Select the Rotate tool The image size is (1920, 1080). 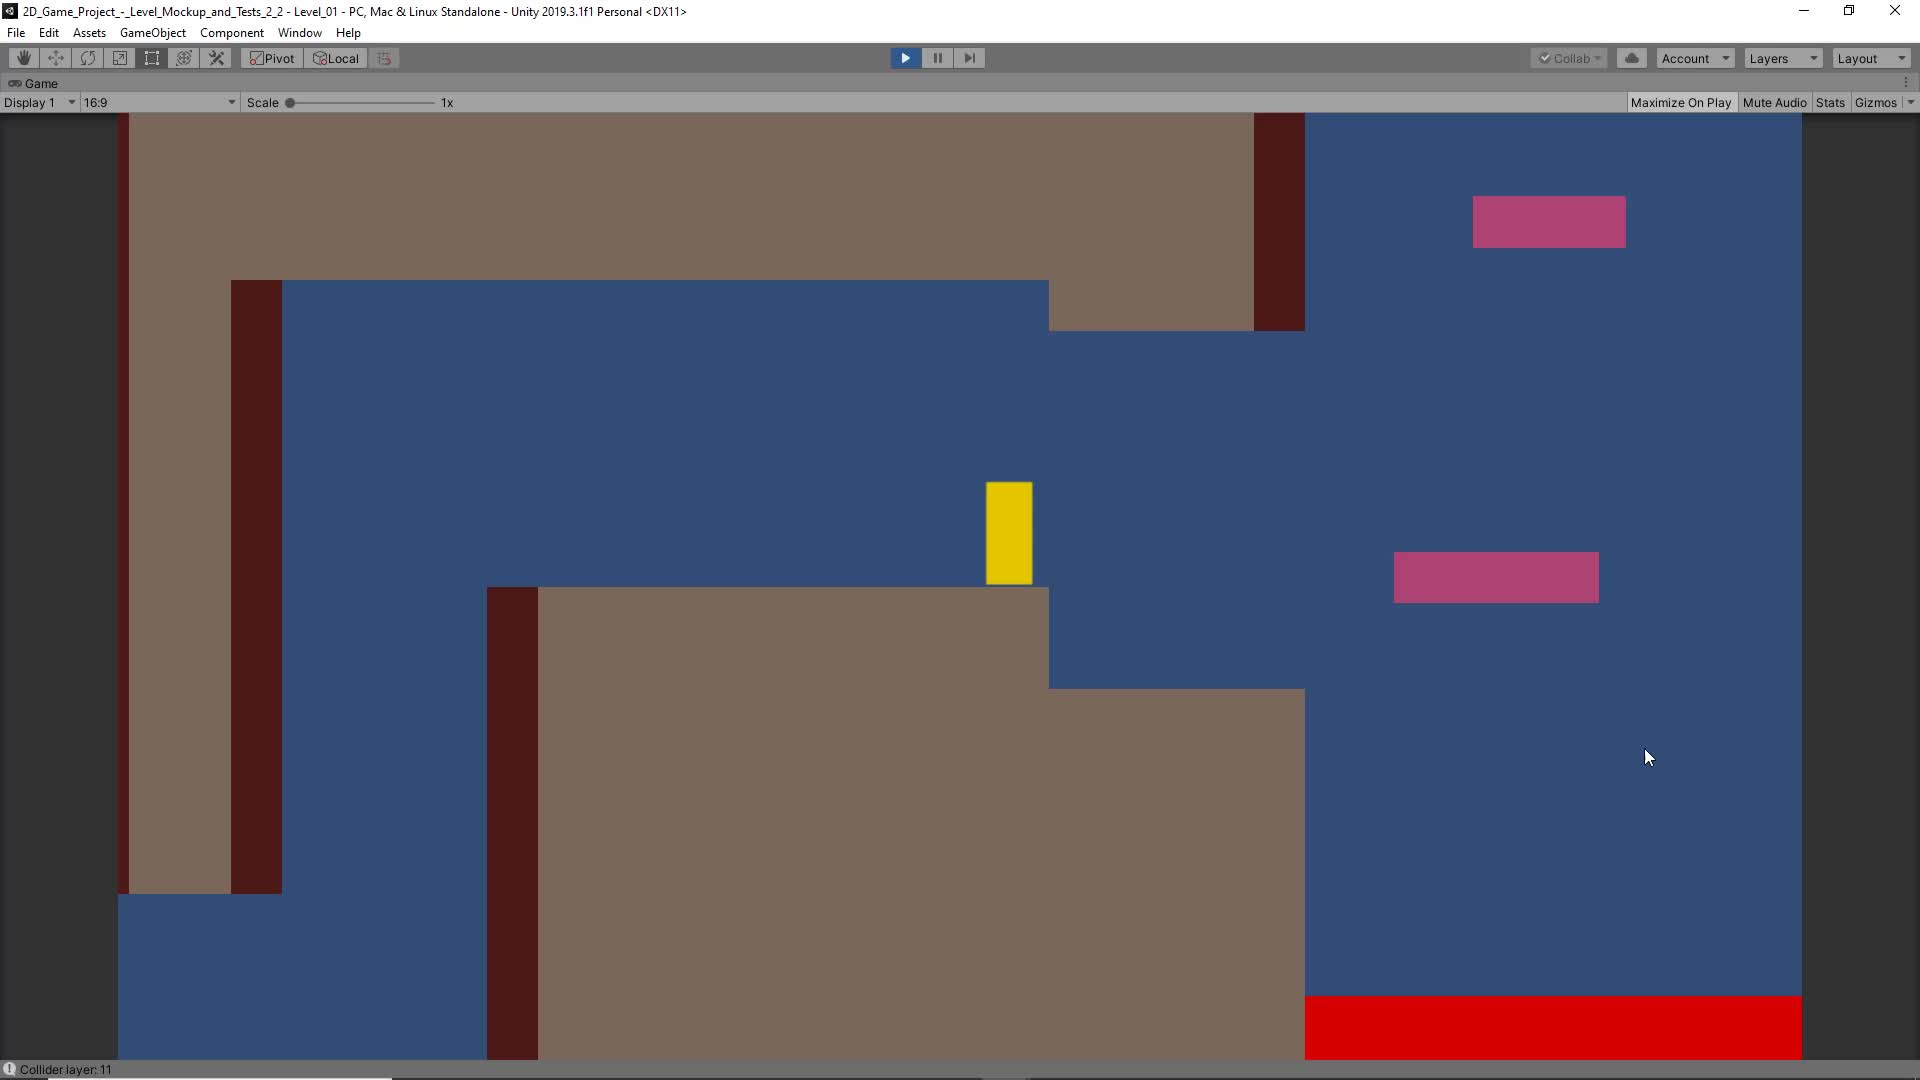88,58
